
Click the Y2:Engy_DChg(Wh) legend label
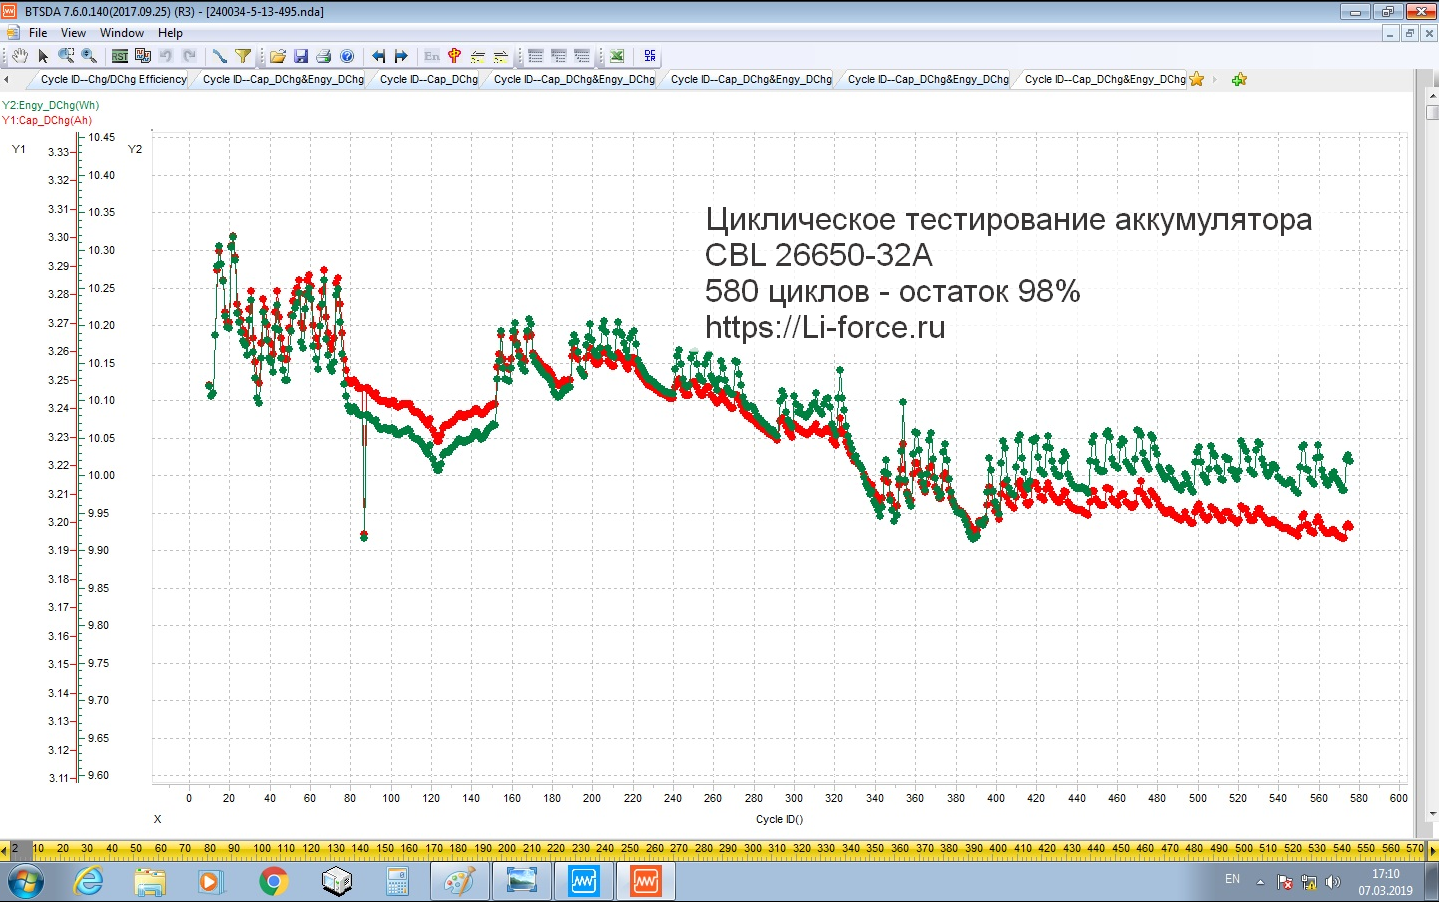point(51,105)
